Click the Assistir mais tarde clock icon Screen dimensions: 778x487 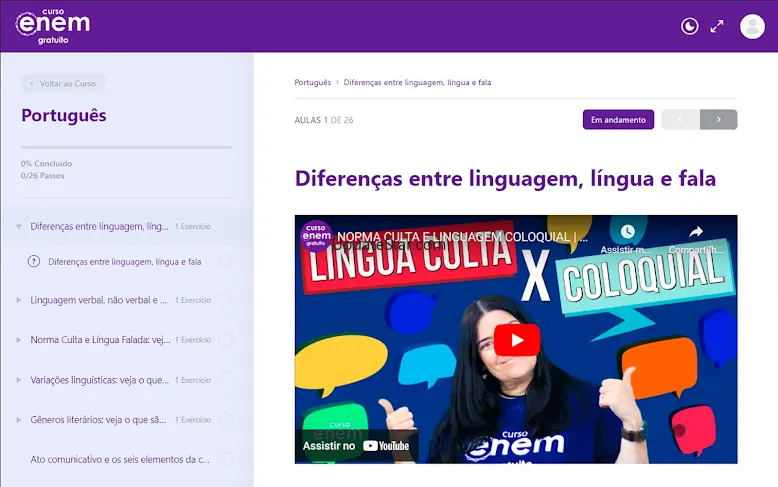coord(628,232)
